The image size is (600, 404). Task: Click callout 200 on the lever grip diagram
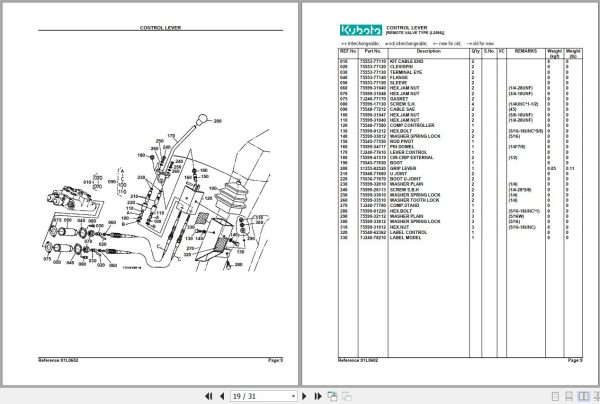coord(217,121)
